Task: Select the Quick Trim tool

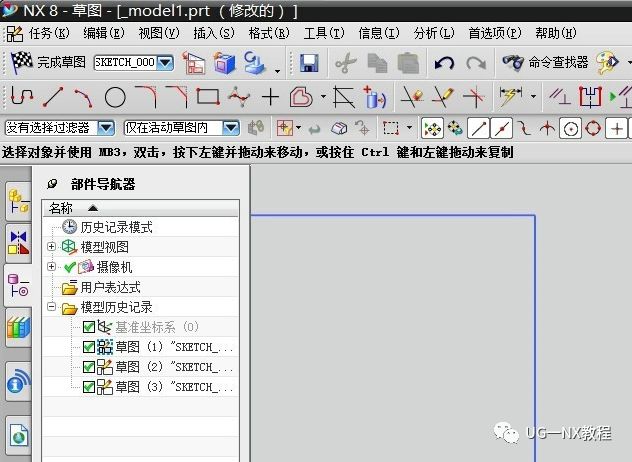Action: pos(411,97)
